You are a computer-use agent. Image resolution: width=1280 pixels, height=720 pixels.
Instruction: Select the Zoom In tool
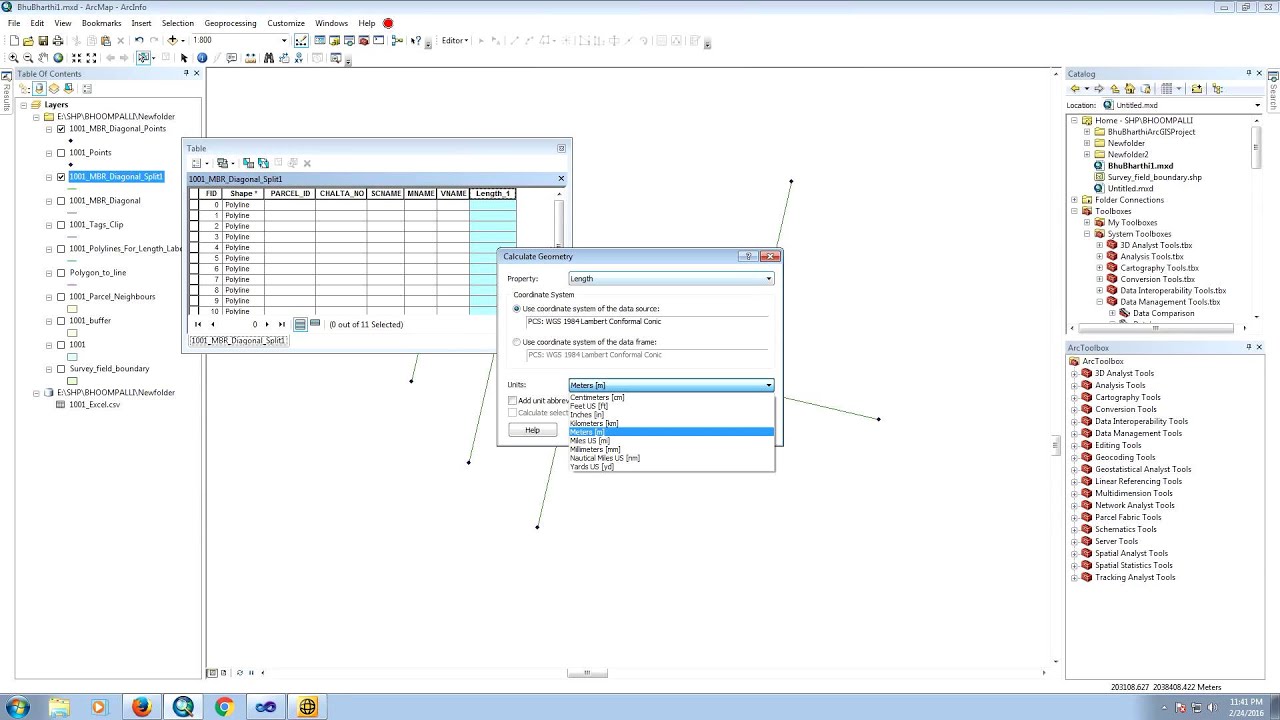[x=13, y=58]
